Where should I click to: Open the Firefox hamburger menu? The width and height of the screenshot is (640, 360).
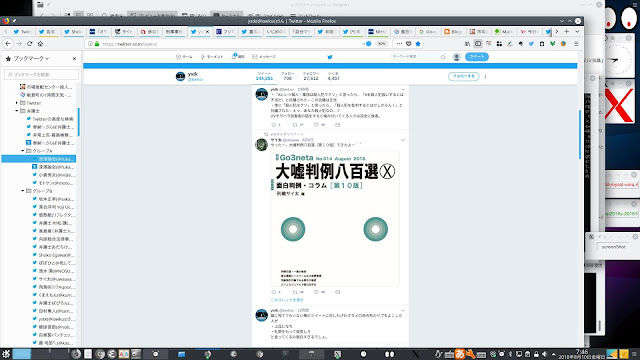576,44
